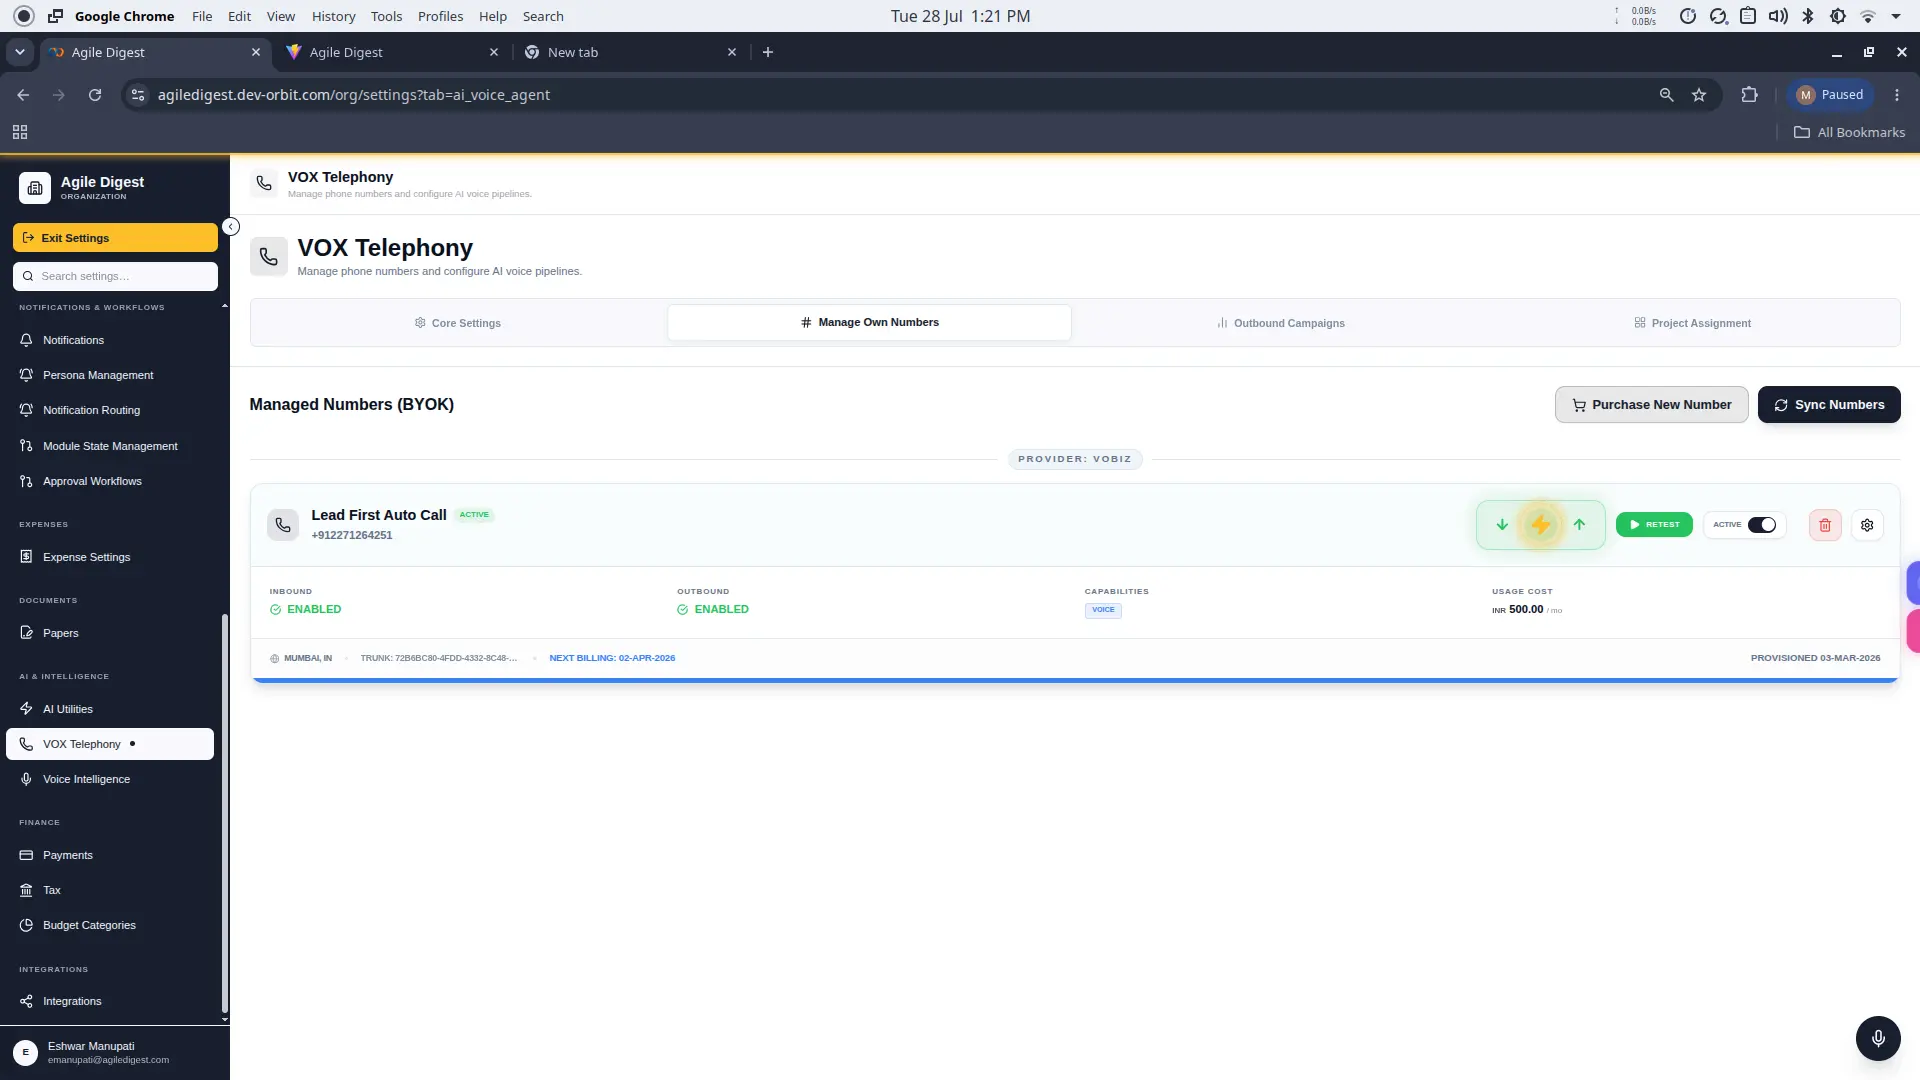Select the Manage Own Numbers tab
This screenshot has width=1920, height=1080.
coord(869,323)
